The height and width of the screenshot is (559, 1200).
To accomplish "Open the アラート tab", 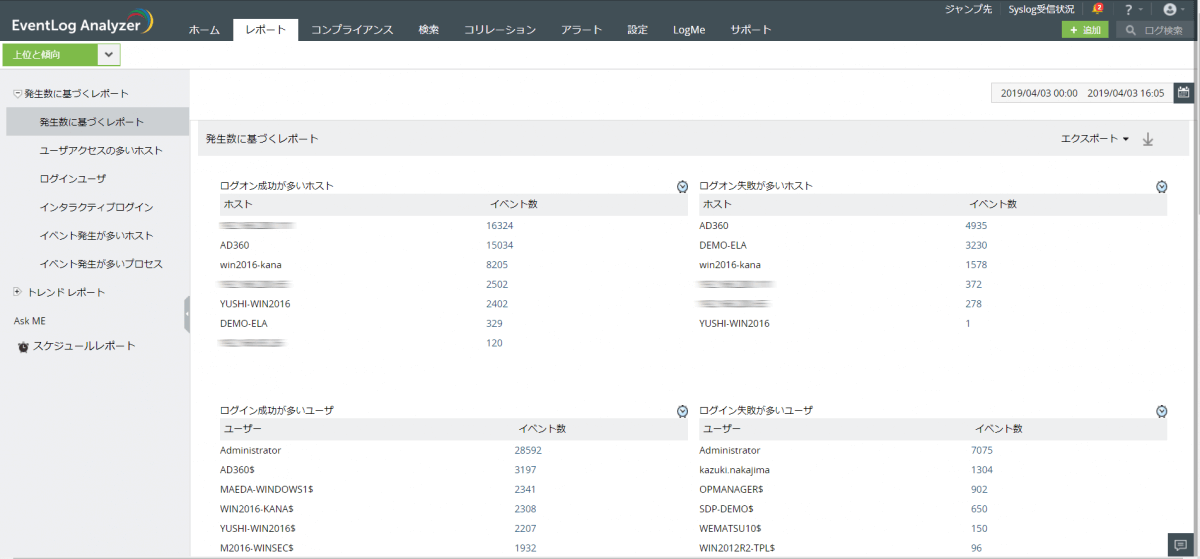I will [x=582, y=30].
